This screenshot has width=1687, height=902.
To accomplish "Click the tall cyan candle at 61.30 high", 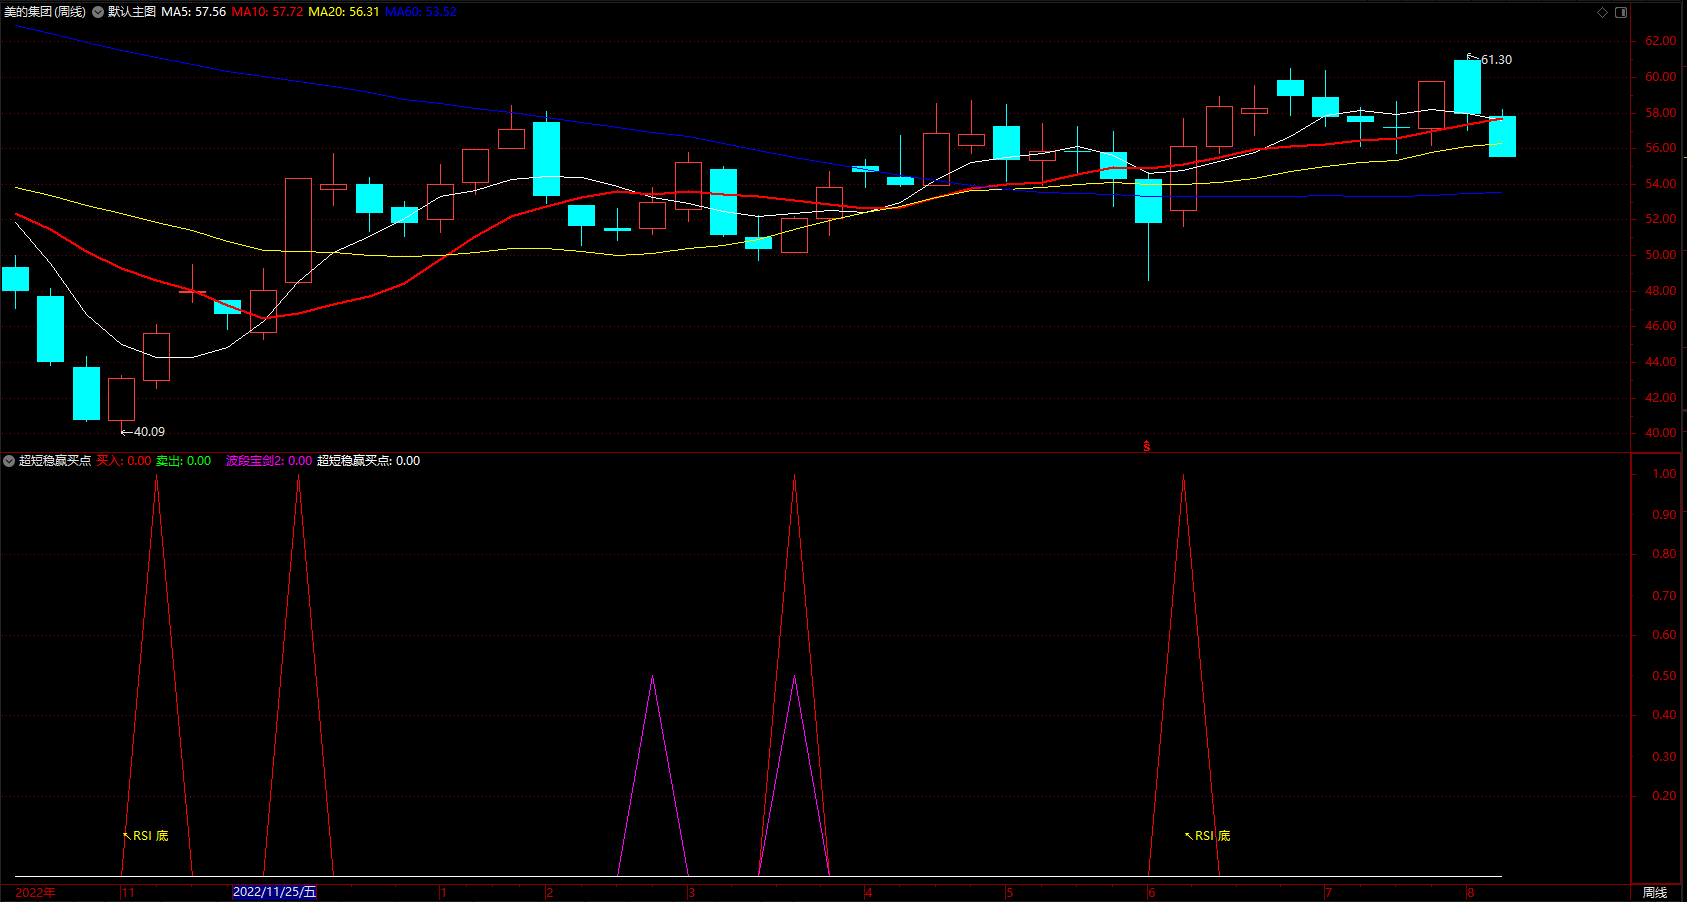I will coord(1467,87).
